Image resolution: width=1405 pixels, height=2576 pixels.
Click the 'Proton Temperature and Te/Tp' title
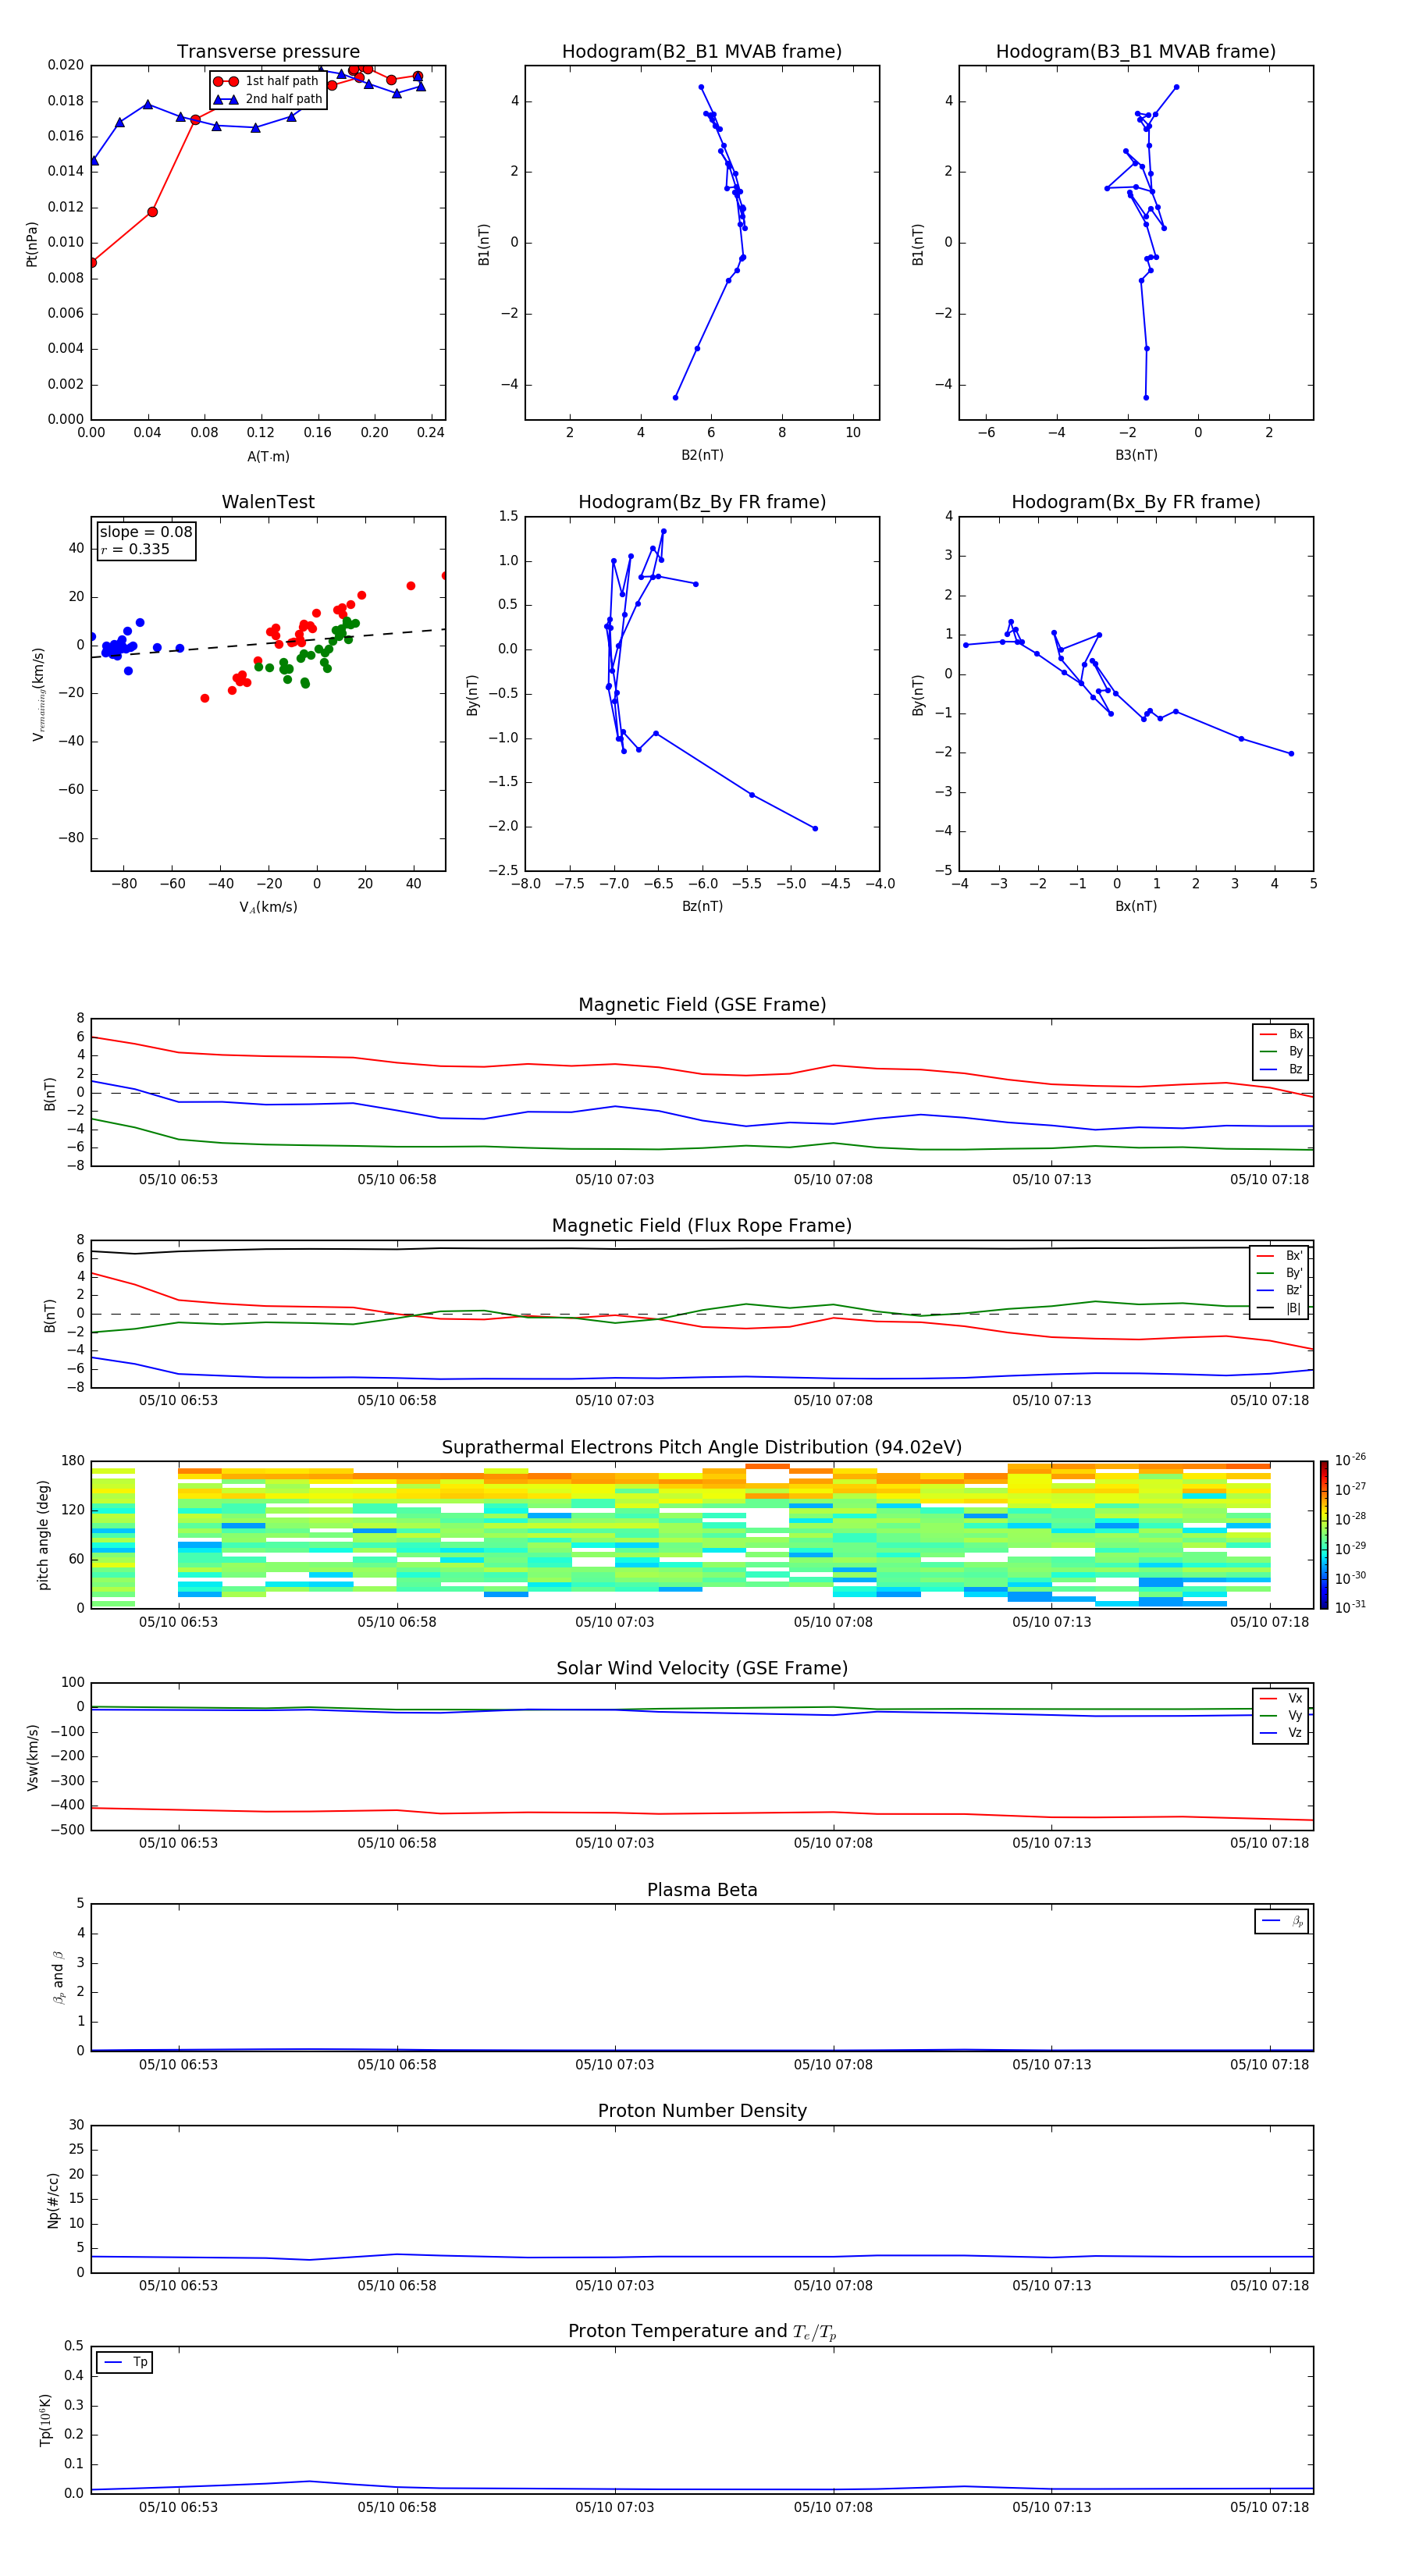pos(702,2332)
